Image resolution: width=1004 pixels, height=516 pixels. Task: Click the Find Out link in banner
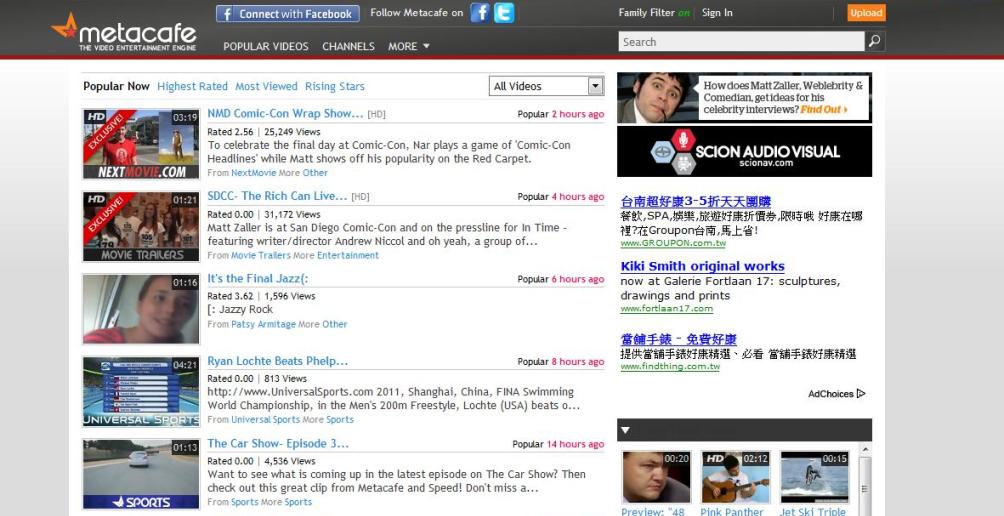[x=823, y=109]
